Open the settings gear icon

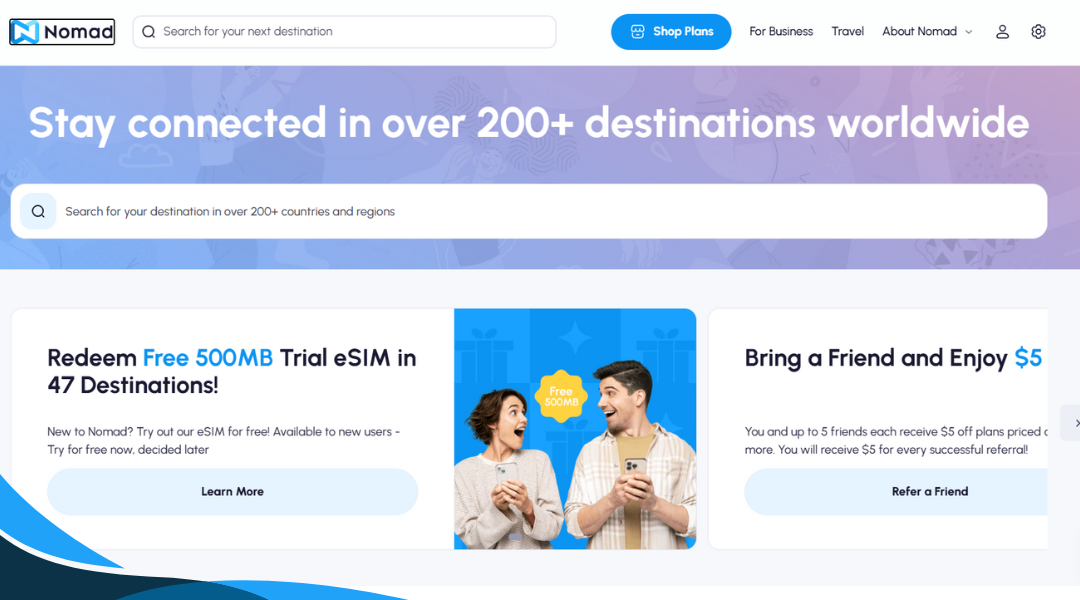pos(1038,32)
